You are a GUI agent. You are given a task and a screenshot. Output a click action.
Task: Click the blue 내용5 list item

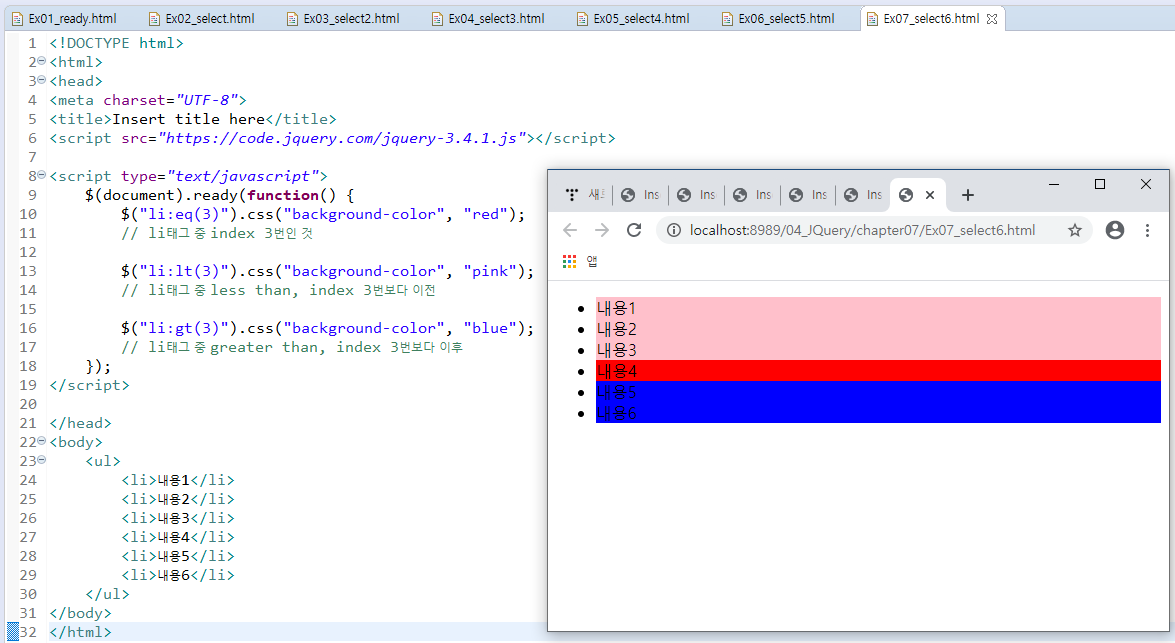pos(878,392)
